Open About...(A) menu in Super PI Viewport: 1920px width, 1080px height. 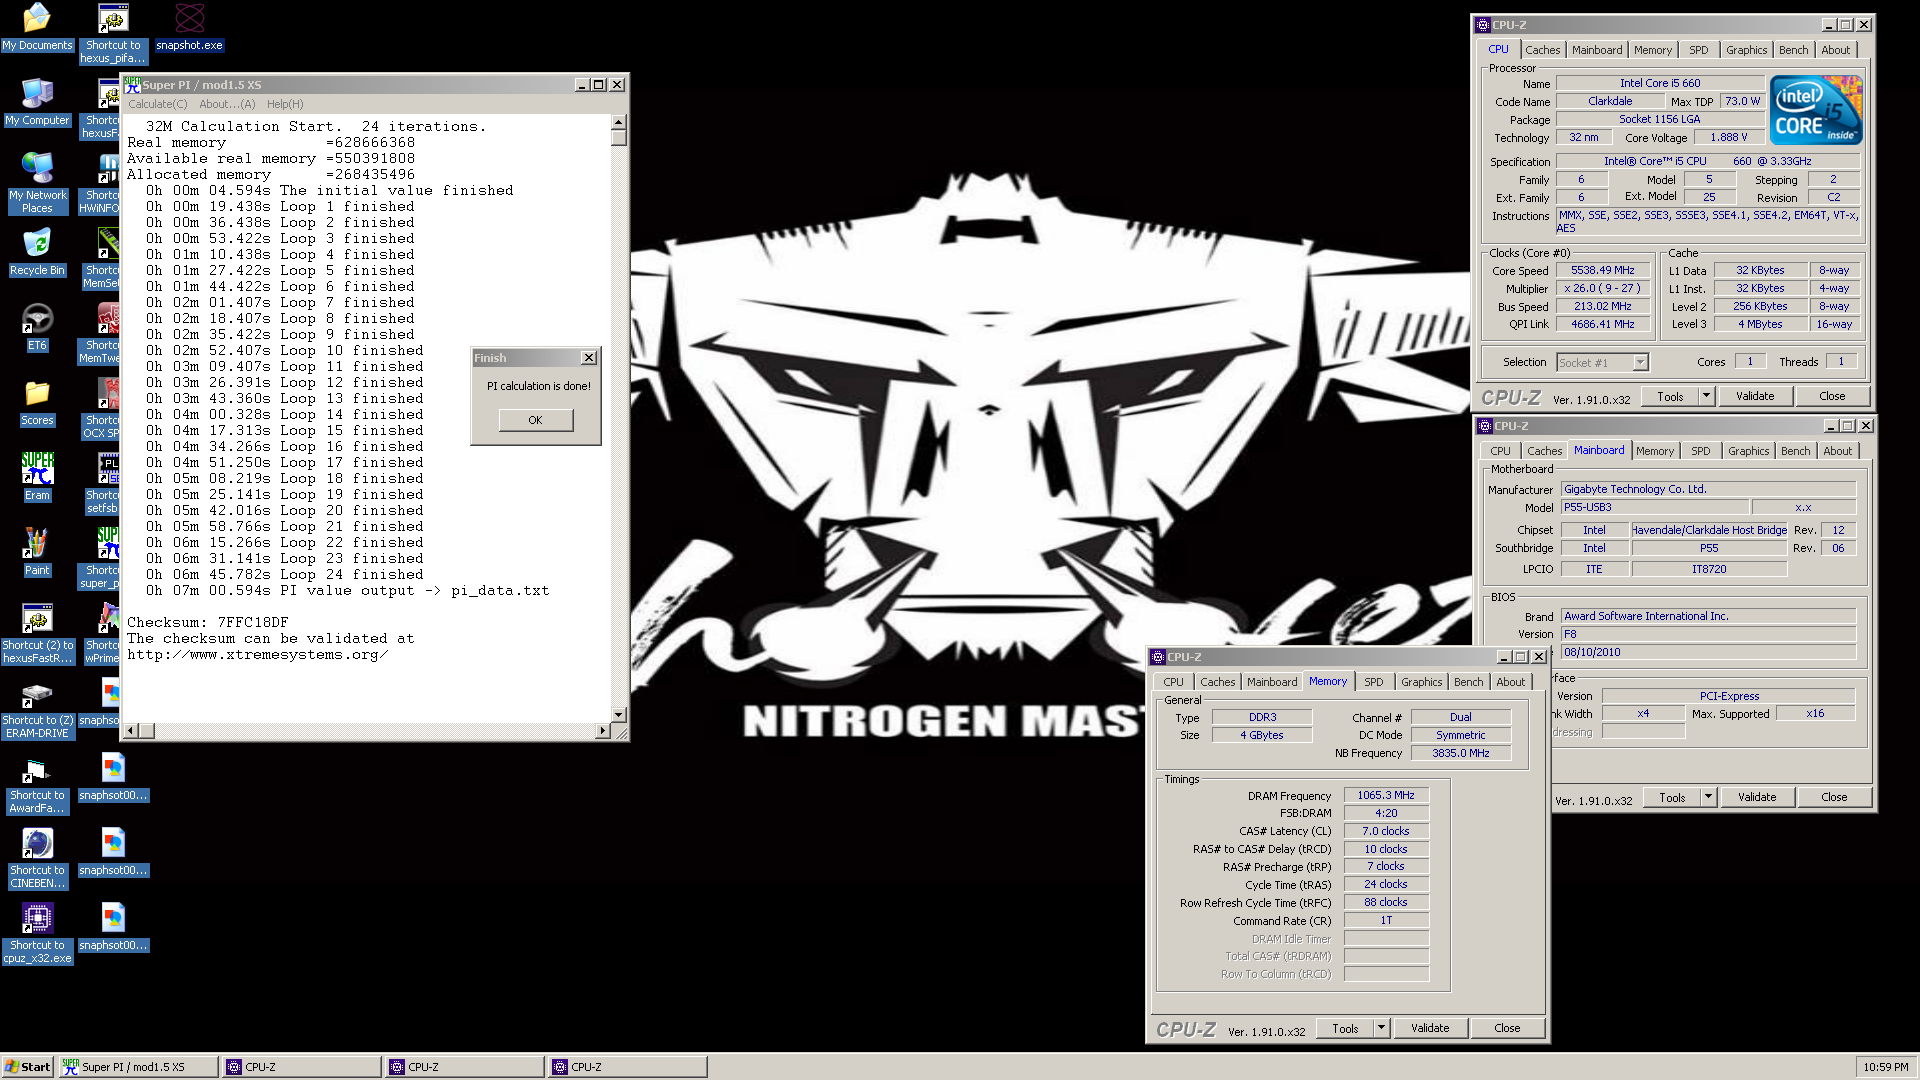click(227, 104)
